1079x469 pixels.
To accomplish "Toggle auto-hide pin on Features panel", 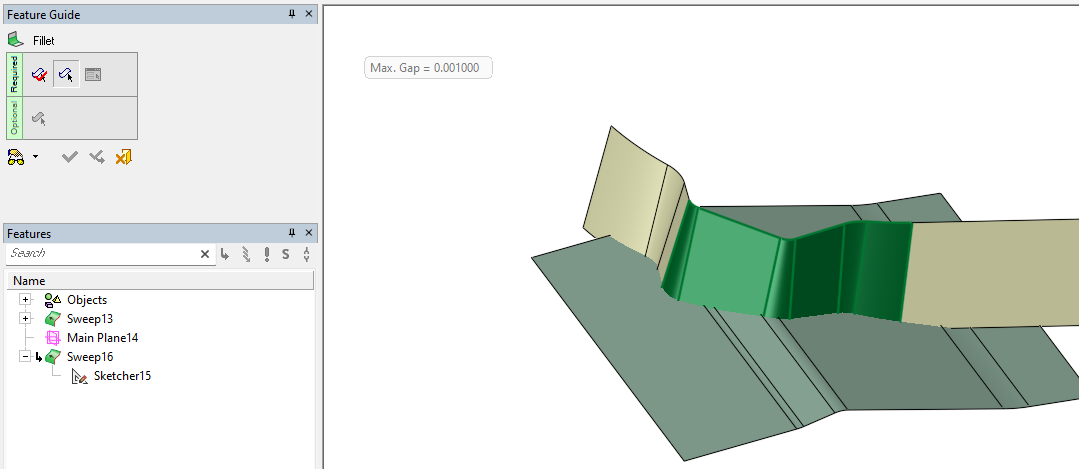I will [292, 233].
